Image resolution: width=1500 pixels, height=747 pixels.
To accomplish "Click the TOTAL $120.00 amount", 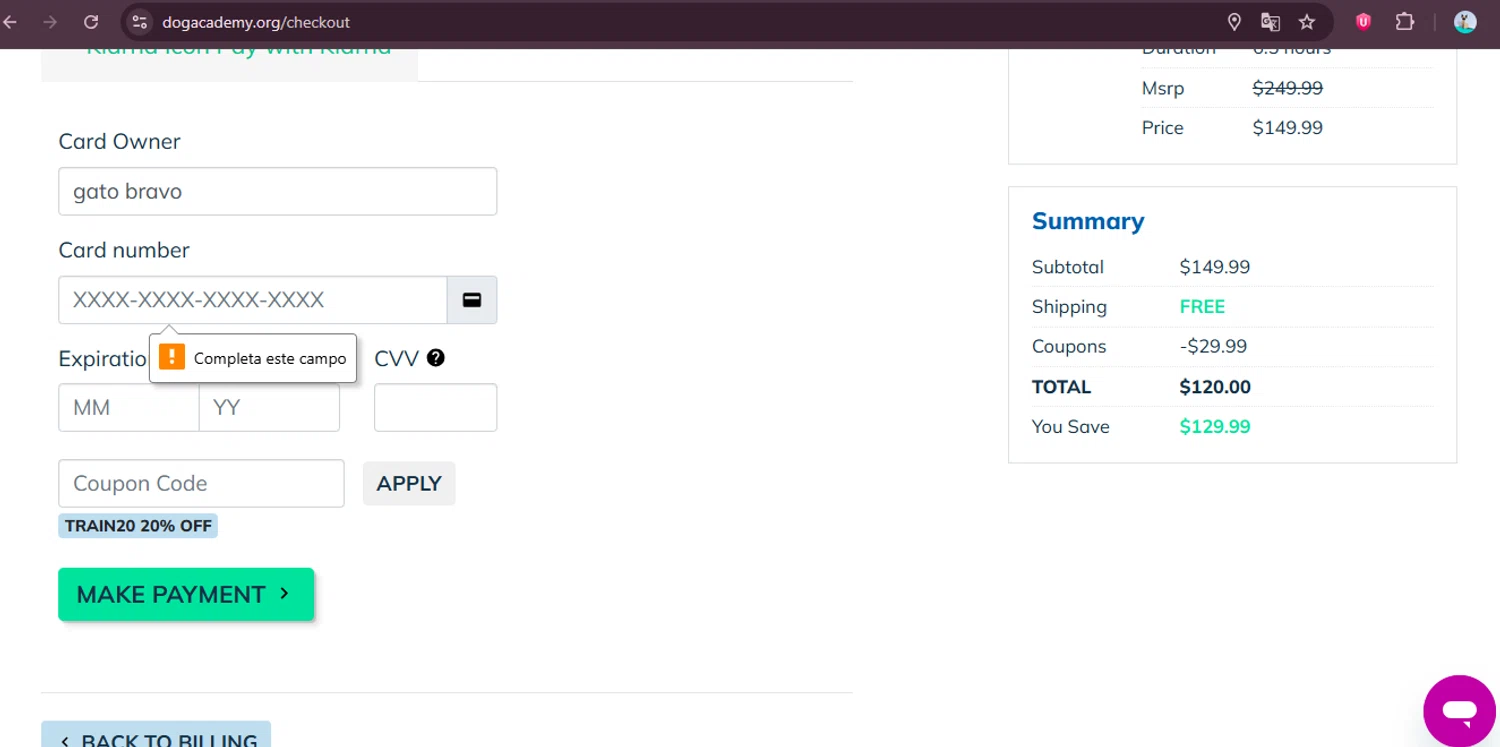I will 1215,387.
